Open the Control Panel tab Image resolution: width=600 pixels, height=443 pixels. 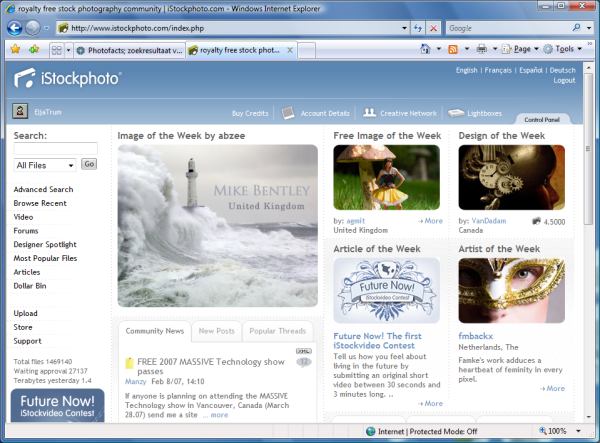click(x=542, y=119)
